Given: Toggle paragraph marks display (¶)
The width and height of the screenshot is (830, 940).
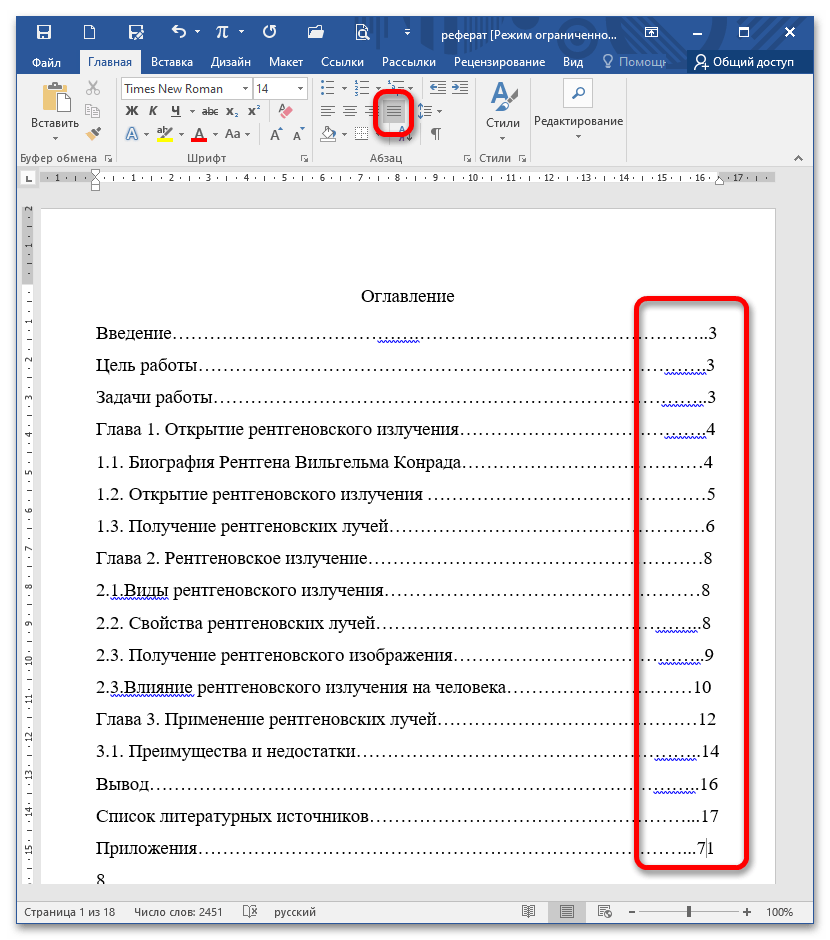Looking at the screenshot, I should pos(435,134).
